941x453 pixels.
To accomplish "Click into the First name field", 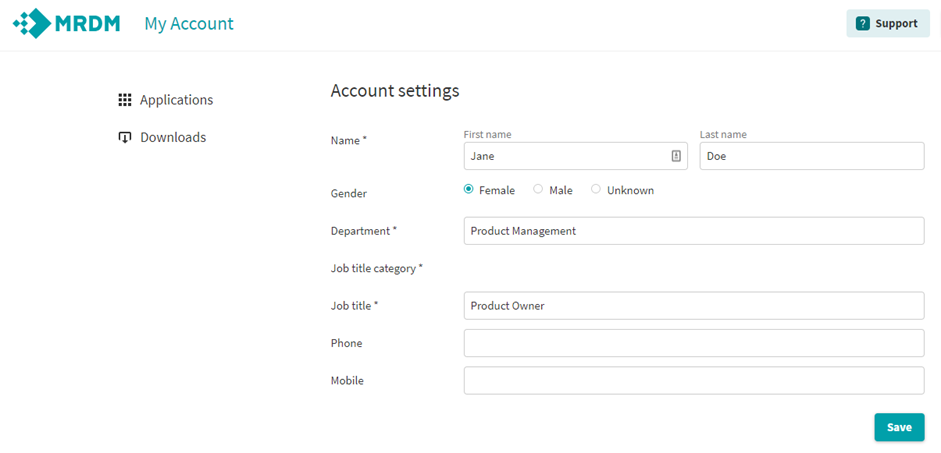I will click(x=576, y=156).
